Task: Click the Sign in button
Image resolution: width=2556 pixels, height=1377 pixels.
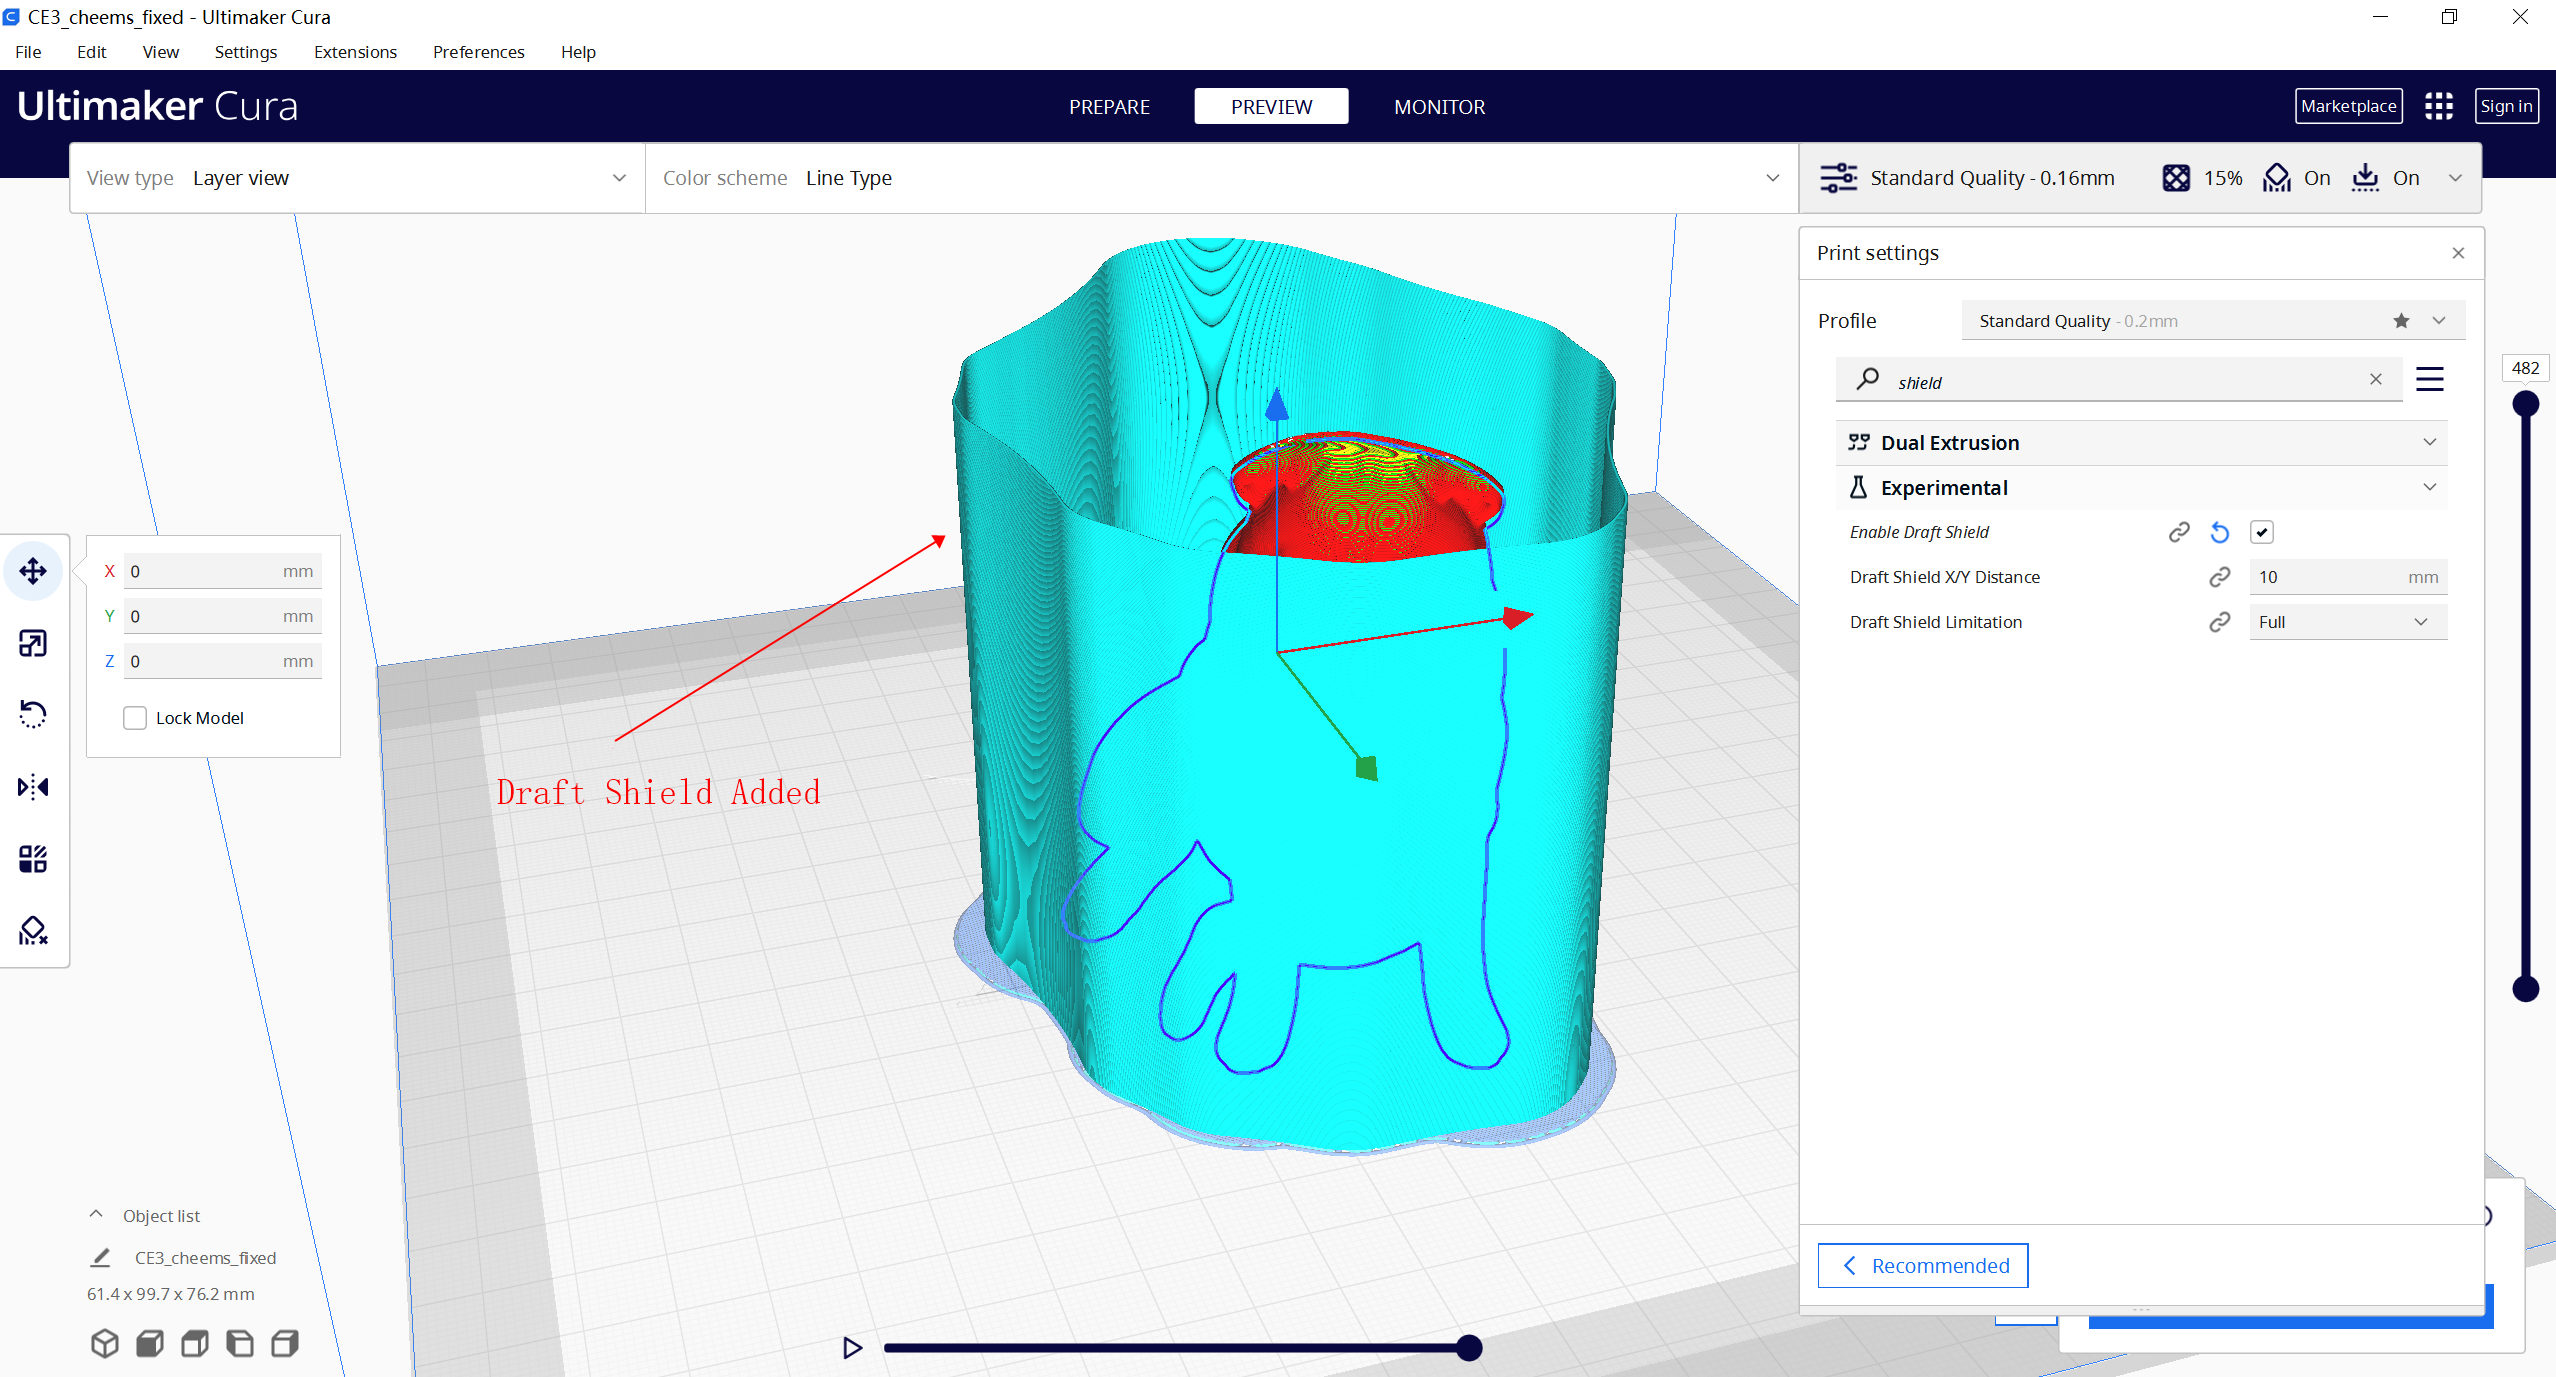Action: tap(2506, 106)
